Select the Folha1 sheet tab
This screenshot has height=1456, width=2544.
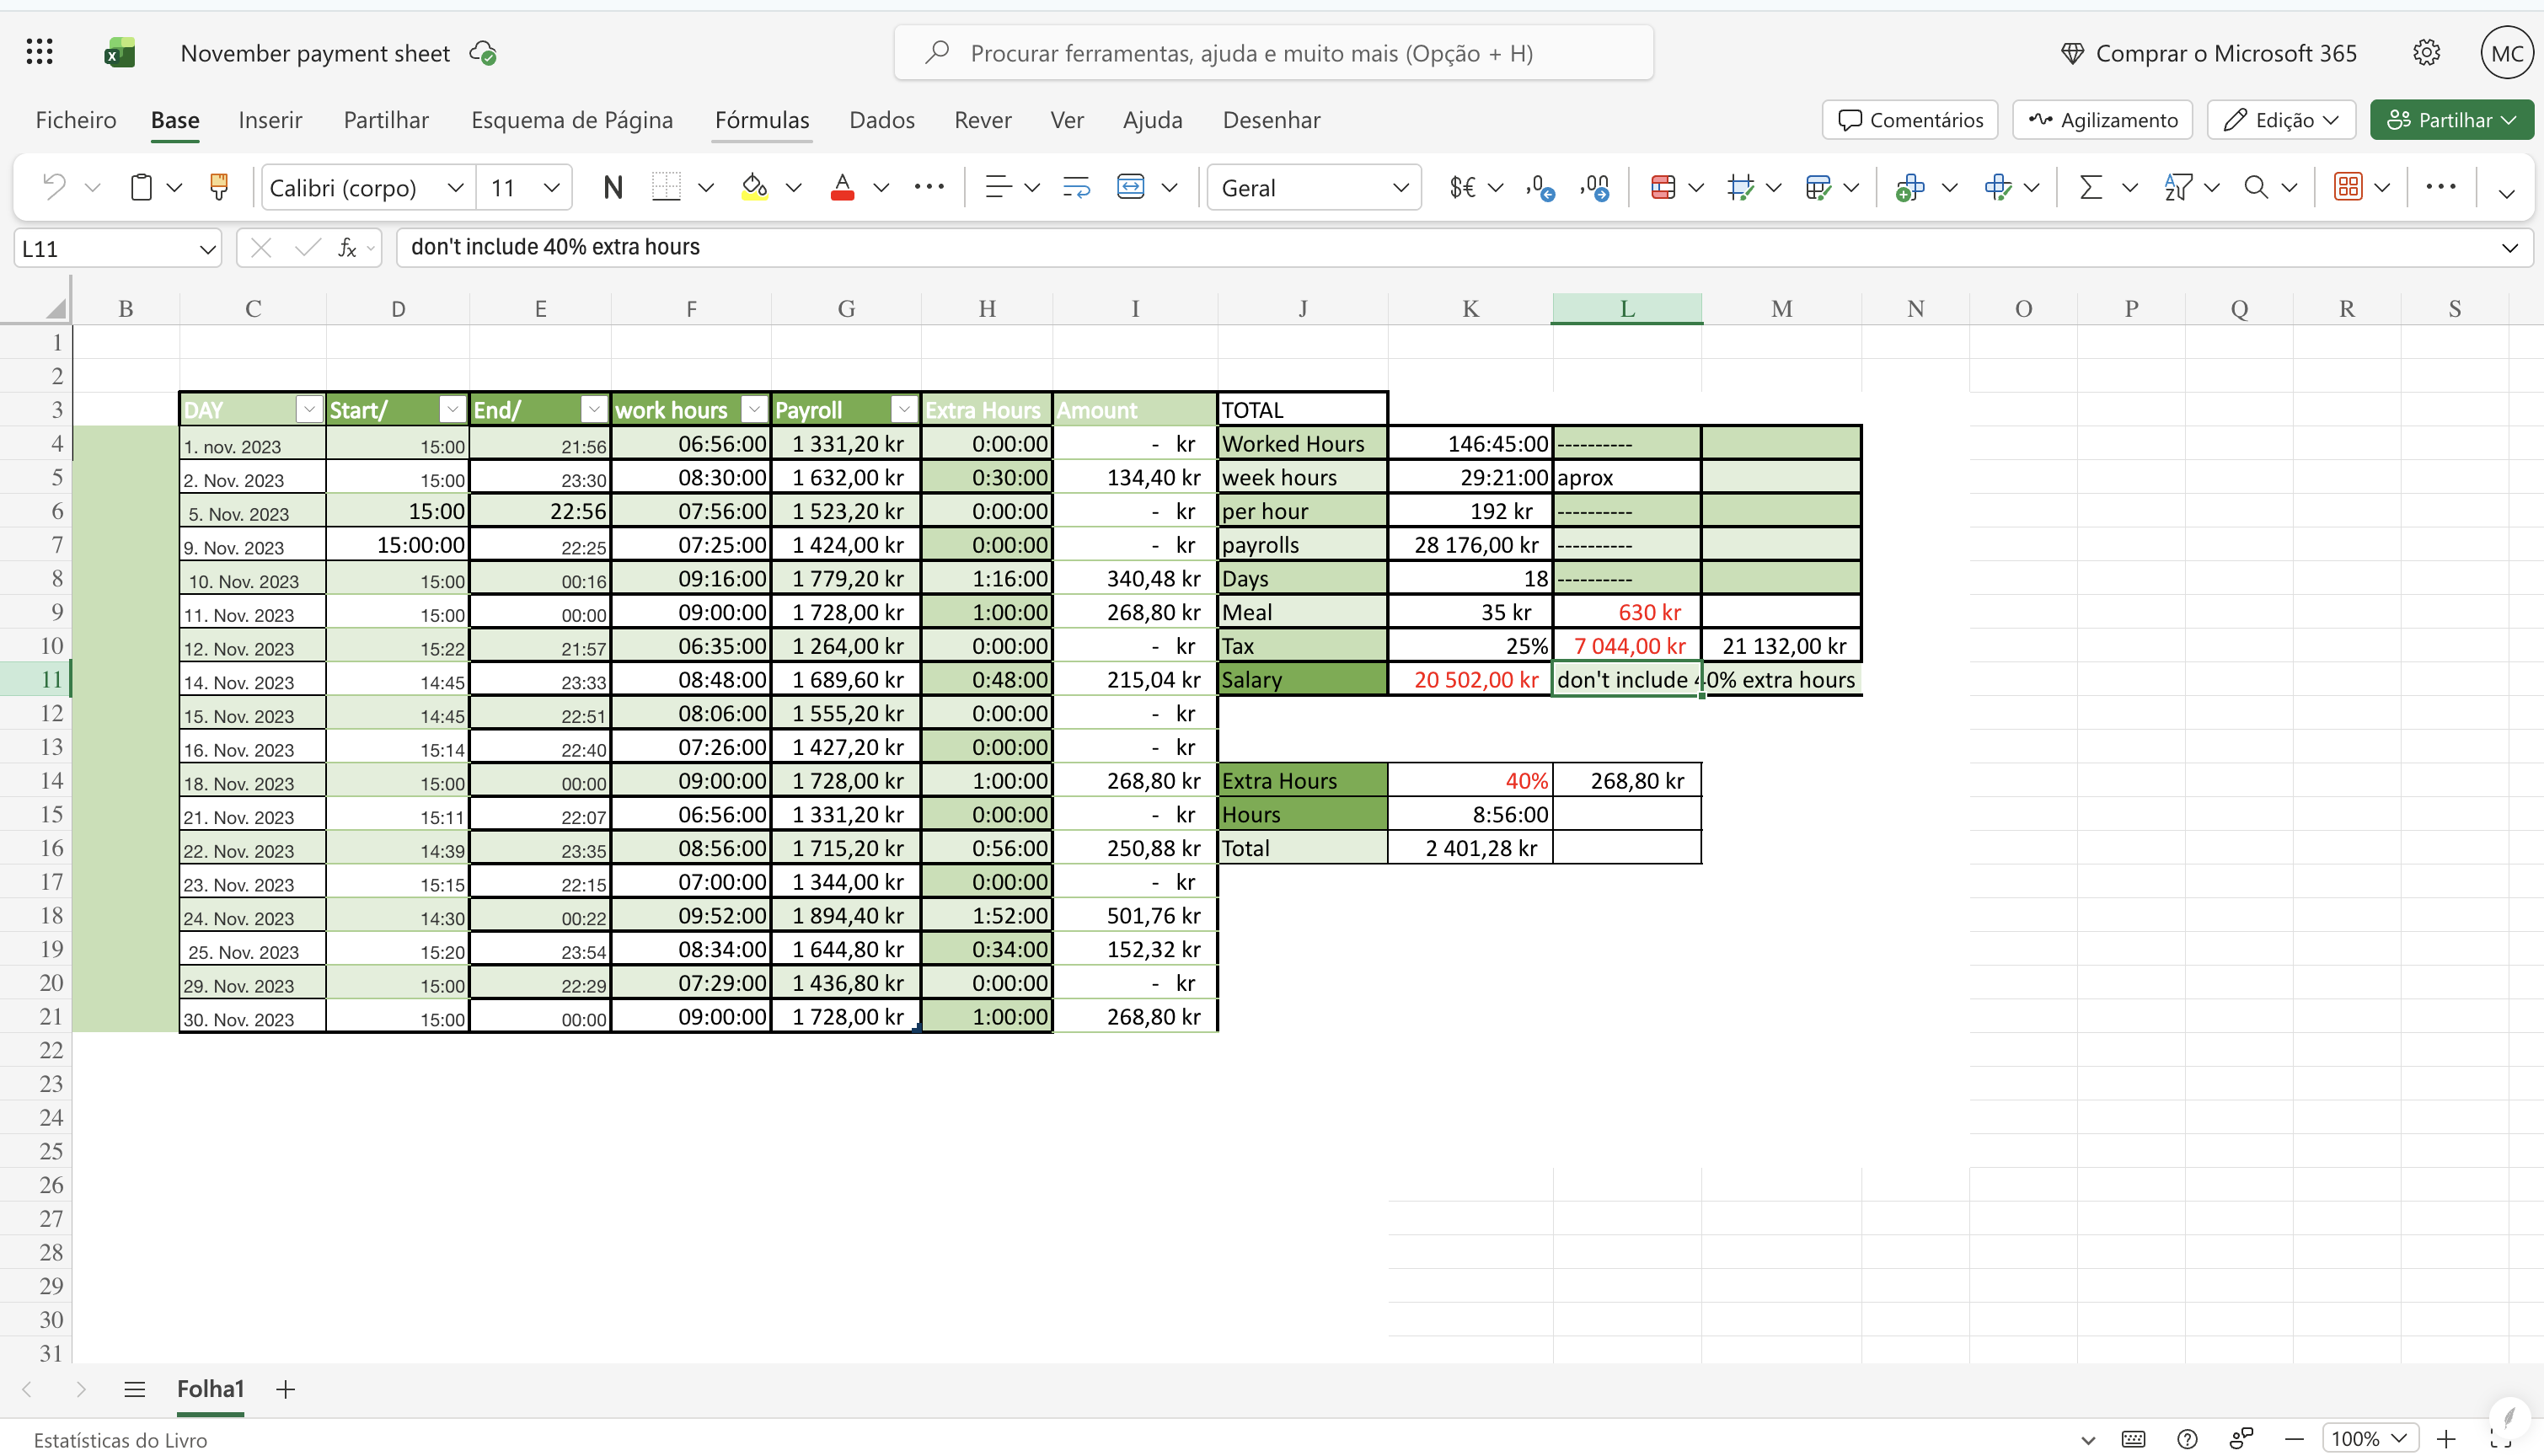[209, 1389]
